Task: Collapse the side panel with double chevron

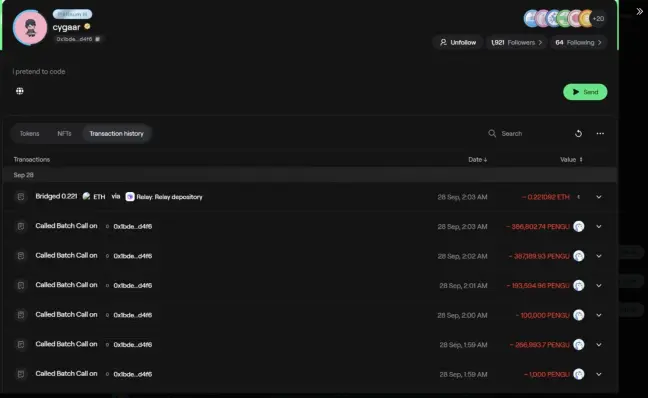Action: pos(639,12)
